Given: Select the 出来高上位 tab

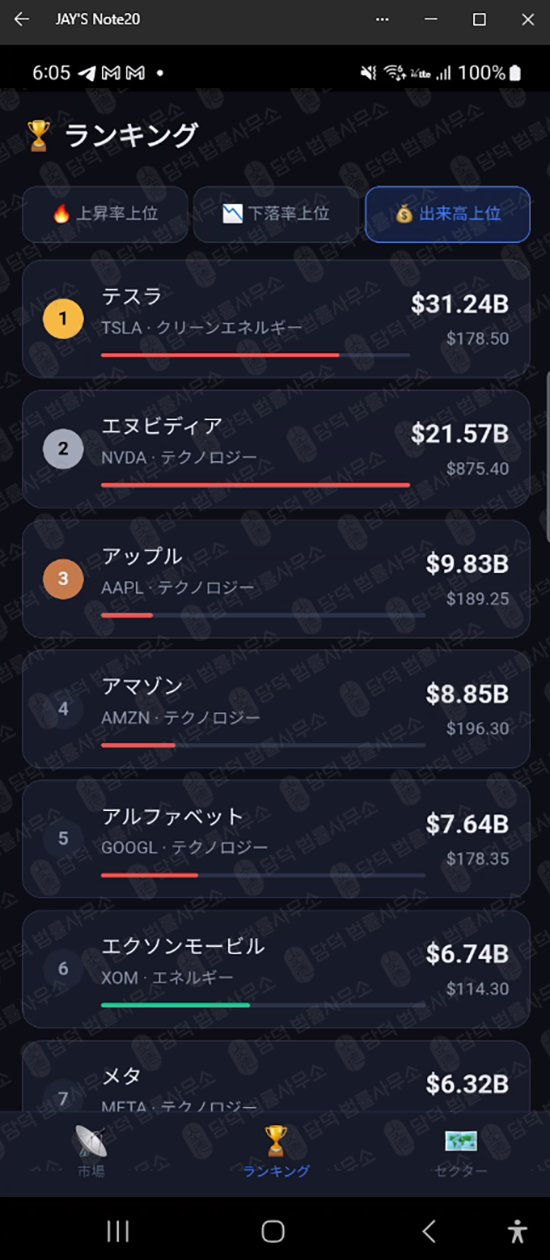Looking at the screenshot, I should (x=447, y=214).
